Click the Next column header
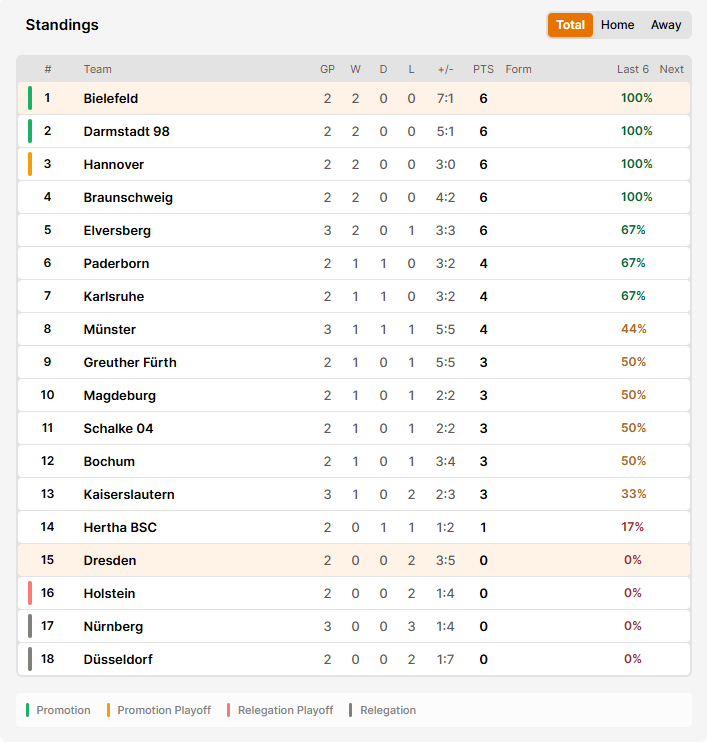The width and height of the screenshot is (707, 742). click(x=672, y=69)
